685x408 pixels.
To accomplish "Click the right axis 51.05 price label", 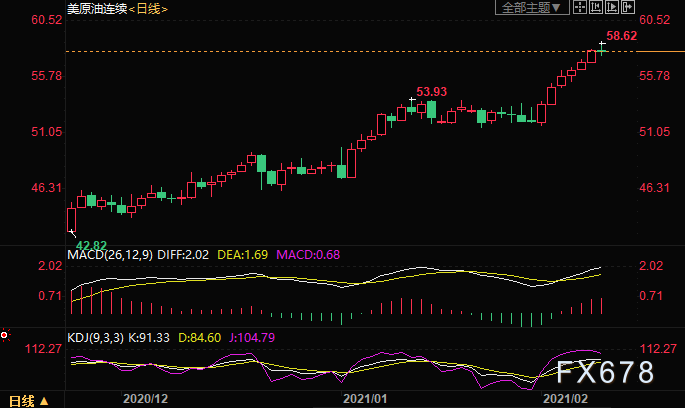I will (x=654, y=131).
